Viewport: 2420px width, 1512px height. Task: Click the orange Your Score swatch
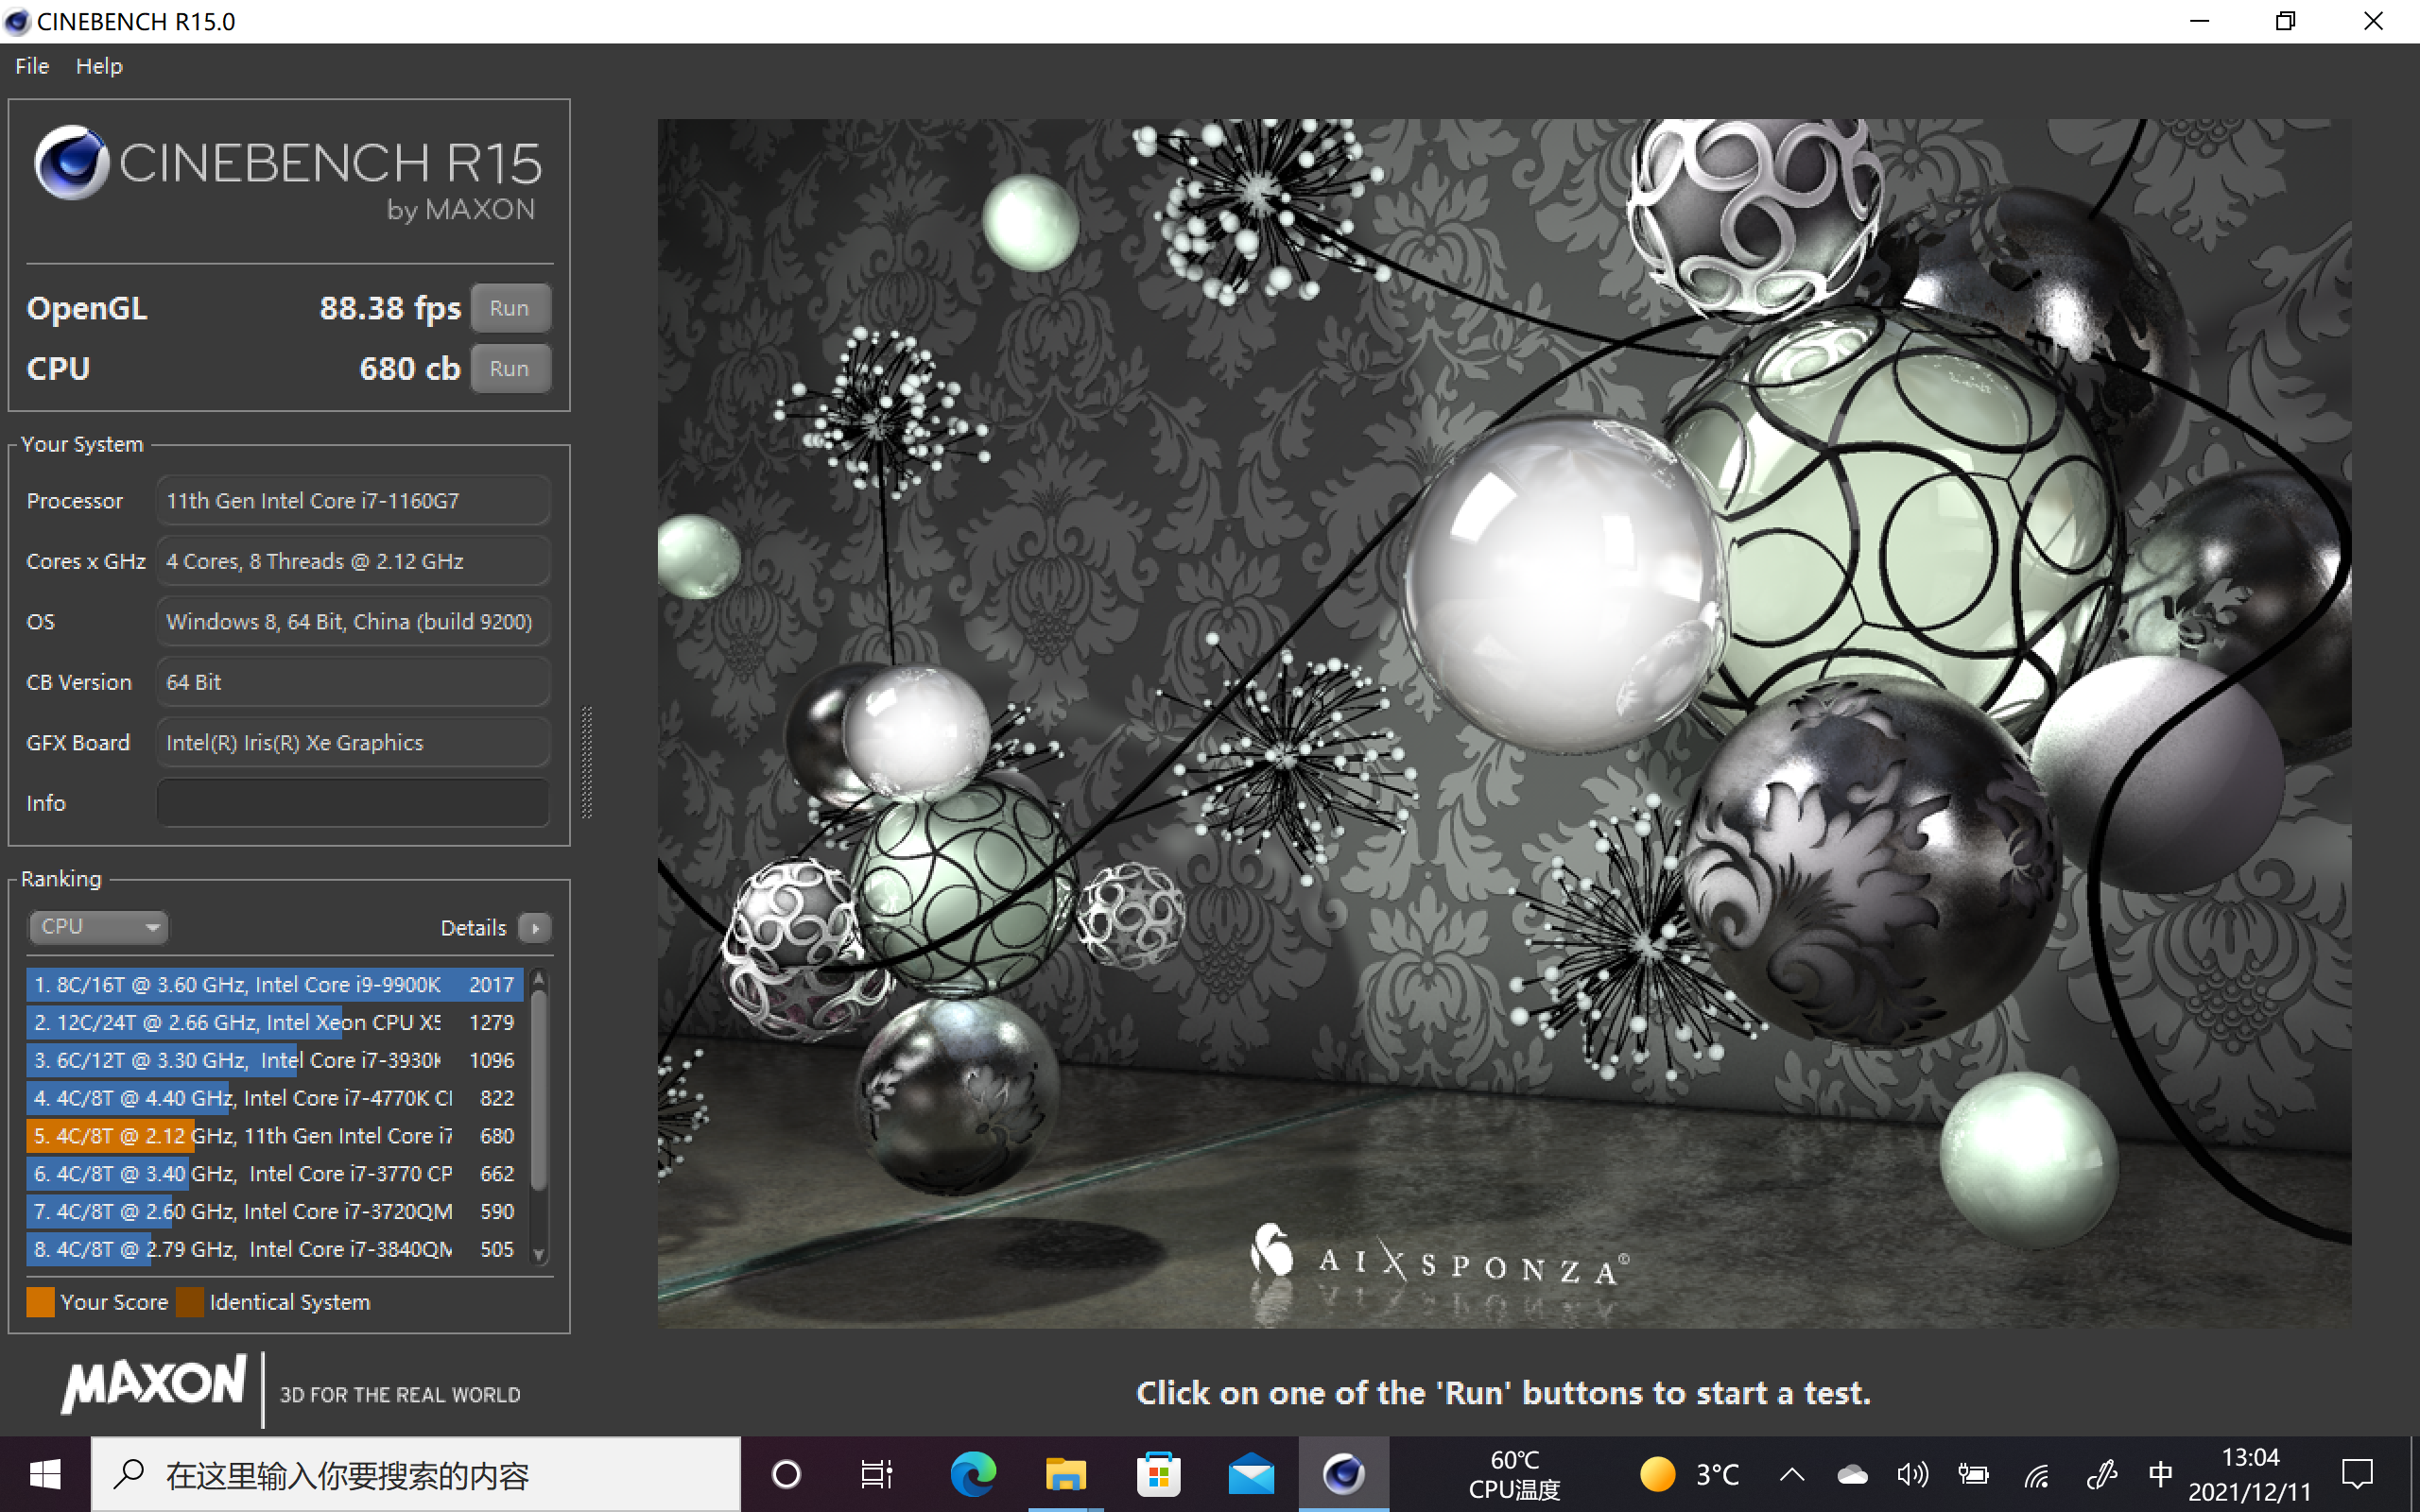click(x=41, y=1302)
